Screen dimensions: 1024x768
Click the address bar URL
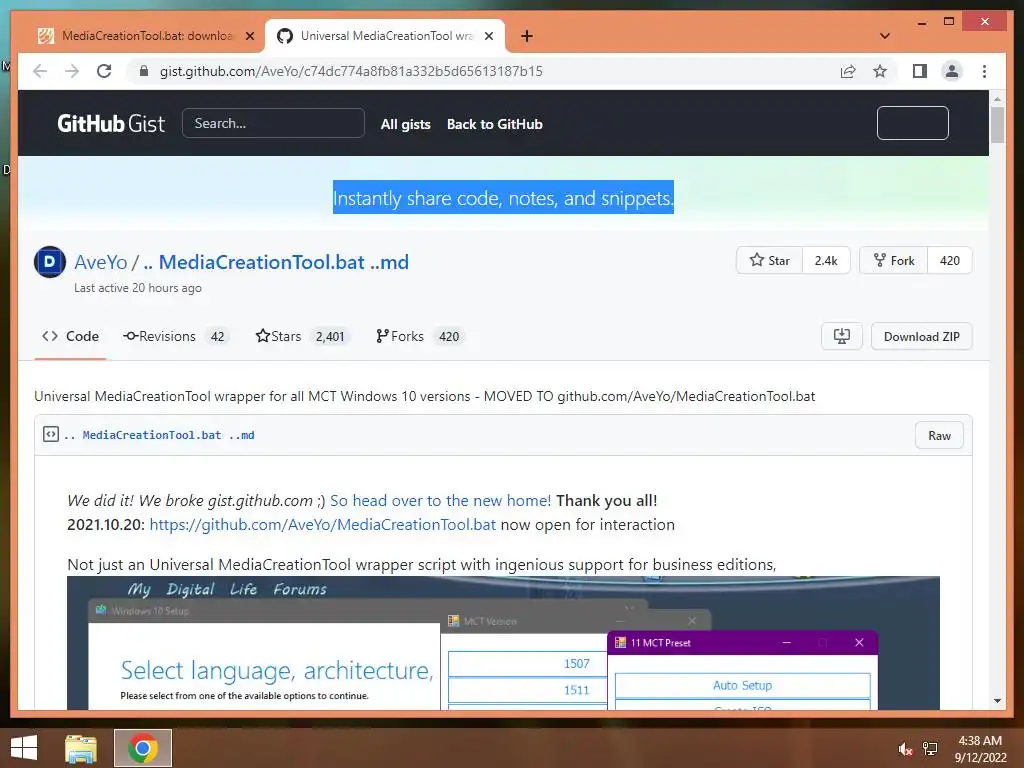click(351, 71)
